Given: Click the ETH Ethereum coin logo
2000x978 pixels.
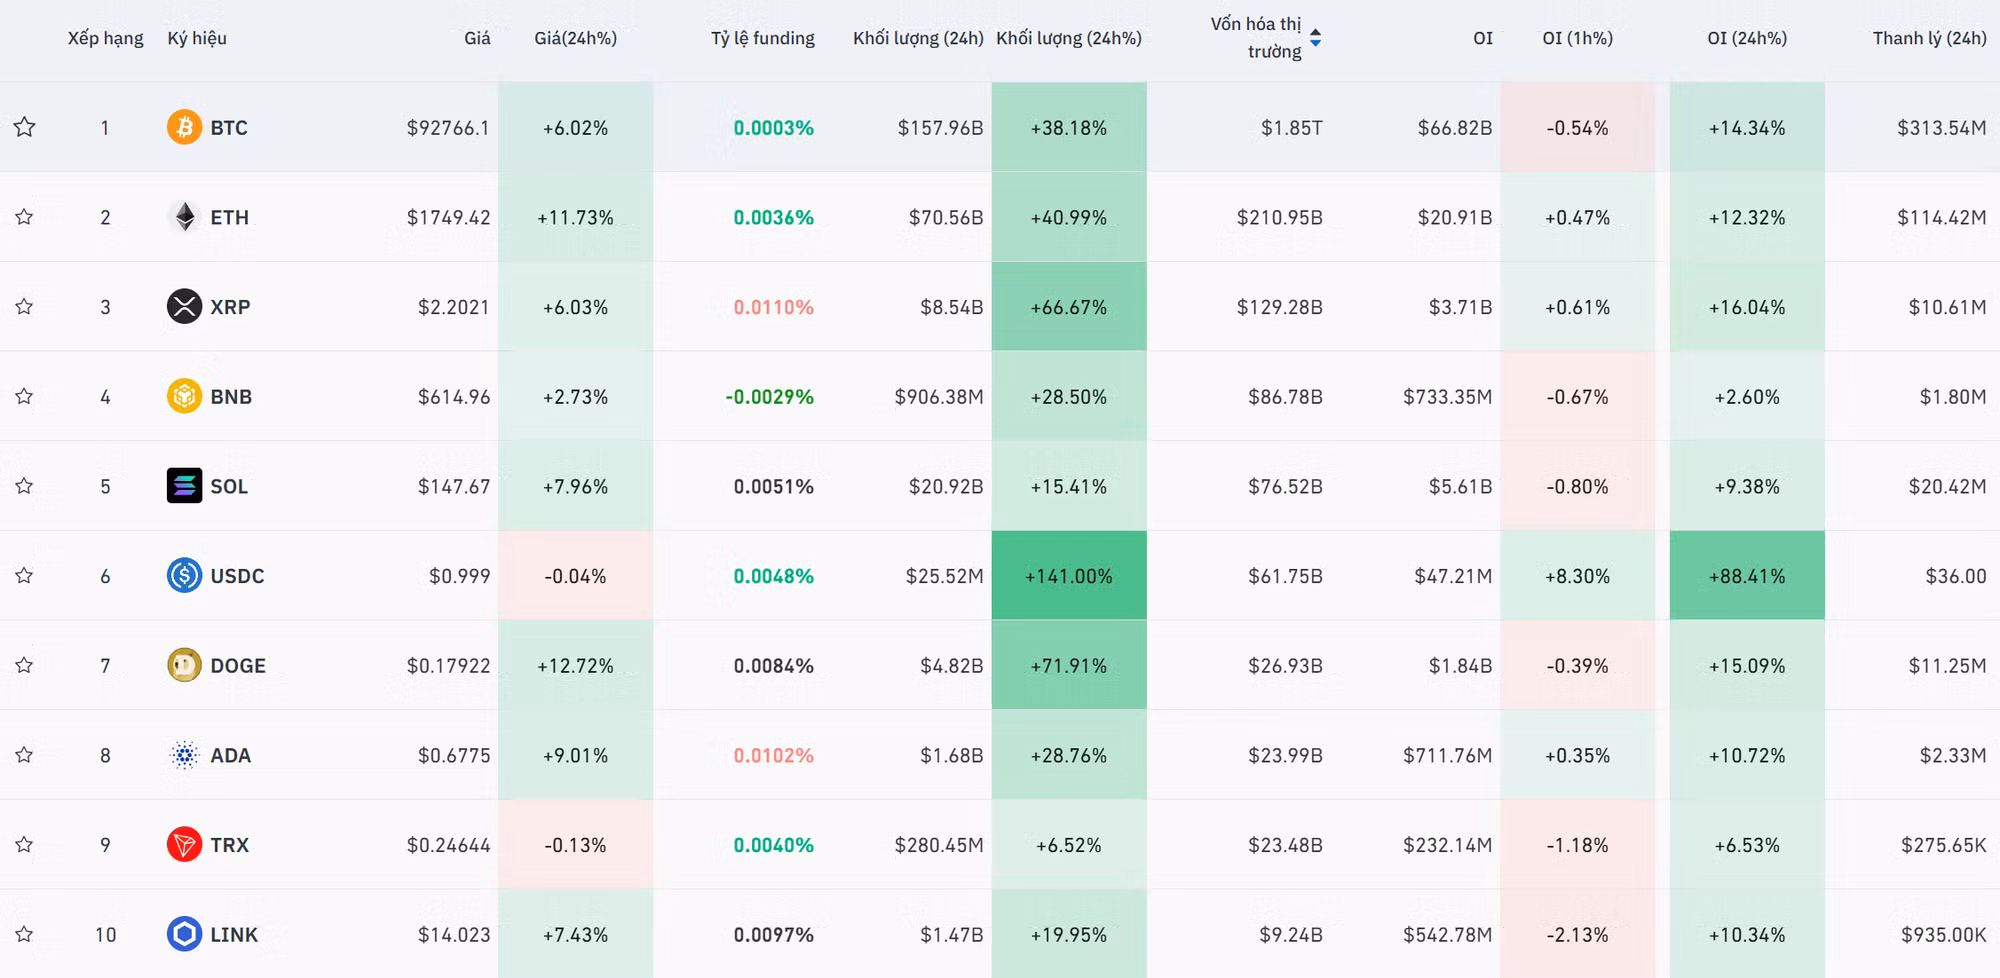Looking at the screenshot, I should click(184, 217).
